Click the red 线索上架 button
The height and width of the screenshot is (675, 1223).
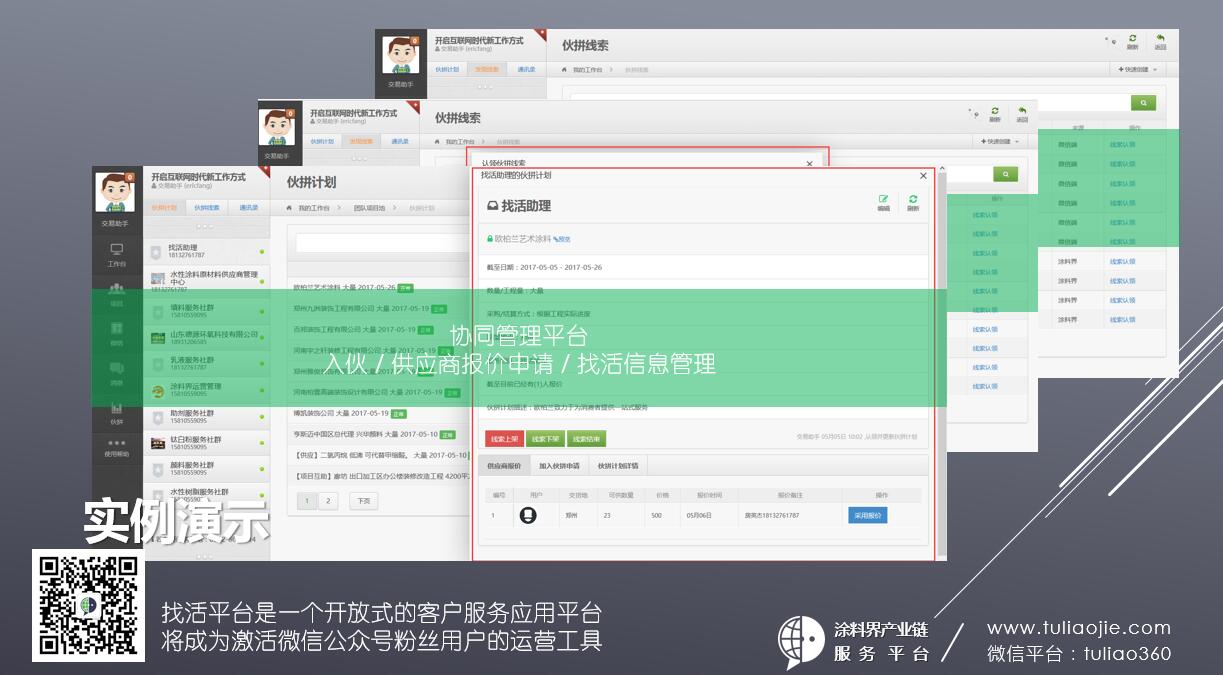(x=504, y=438)
